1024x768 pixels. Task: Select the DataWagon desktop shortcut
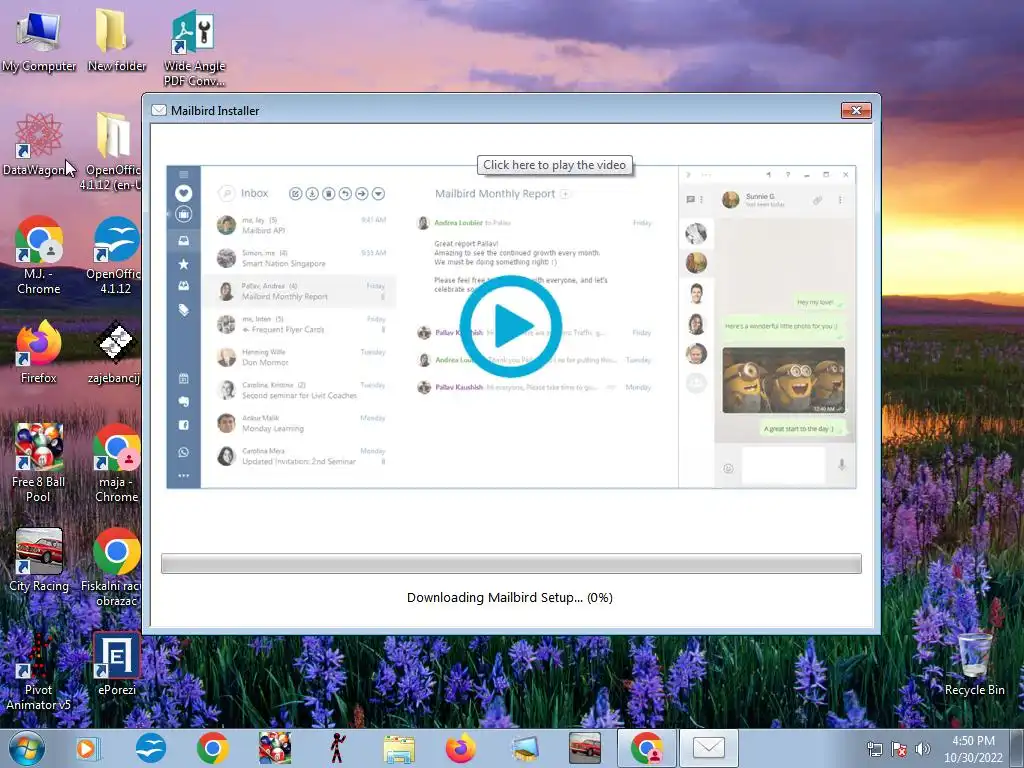(x=39, y=145)
